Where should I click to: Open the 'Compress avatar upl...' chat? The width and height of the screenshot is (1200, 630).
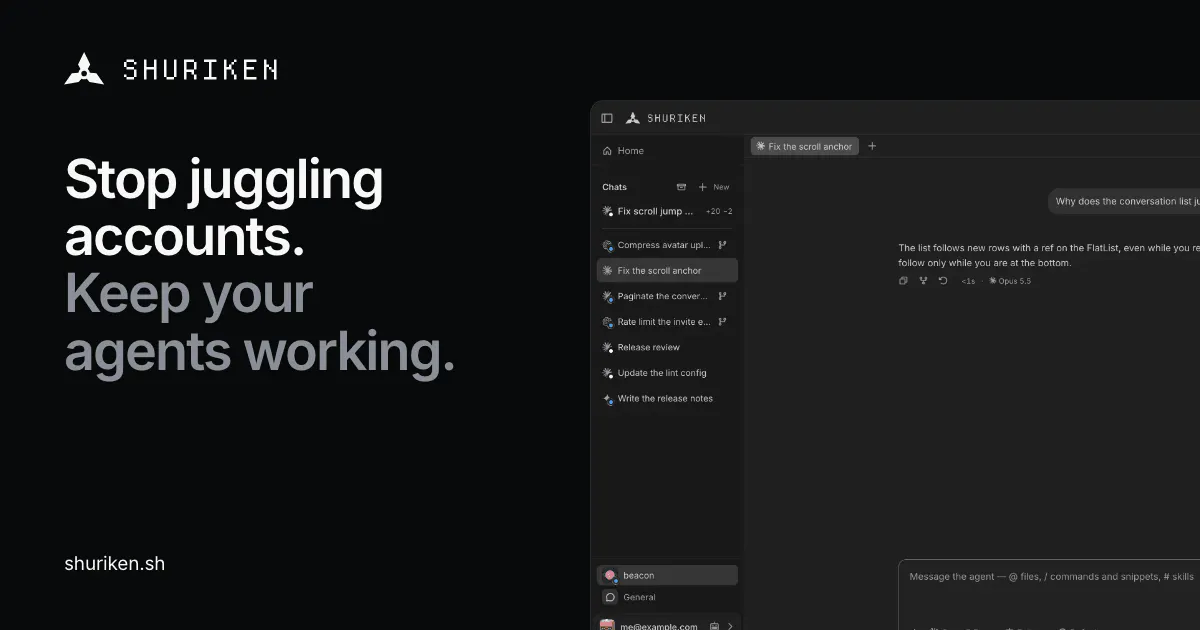667,245
